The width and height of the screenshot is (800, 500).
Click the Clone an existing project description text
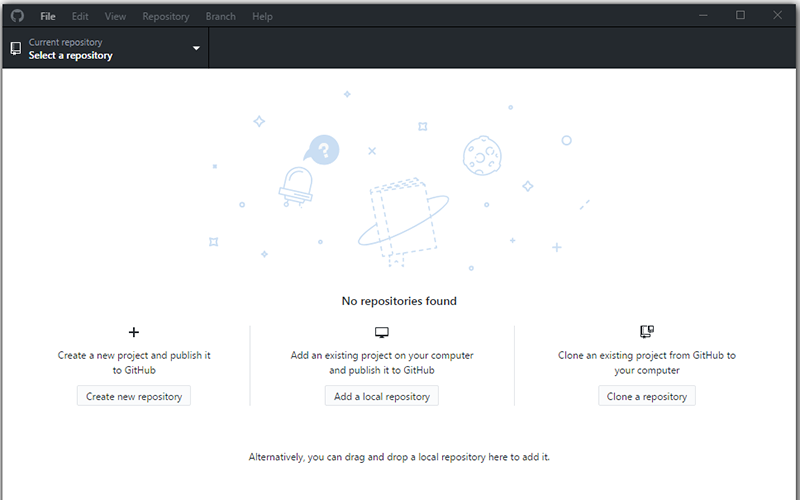(x=647, y=363)
